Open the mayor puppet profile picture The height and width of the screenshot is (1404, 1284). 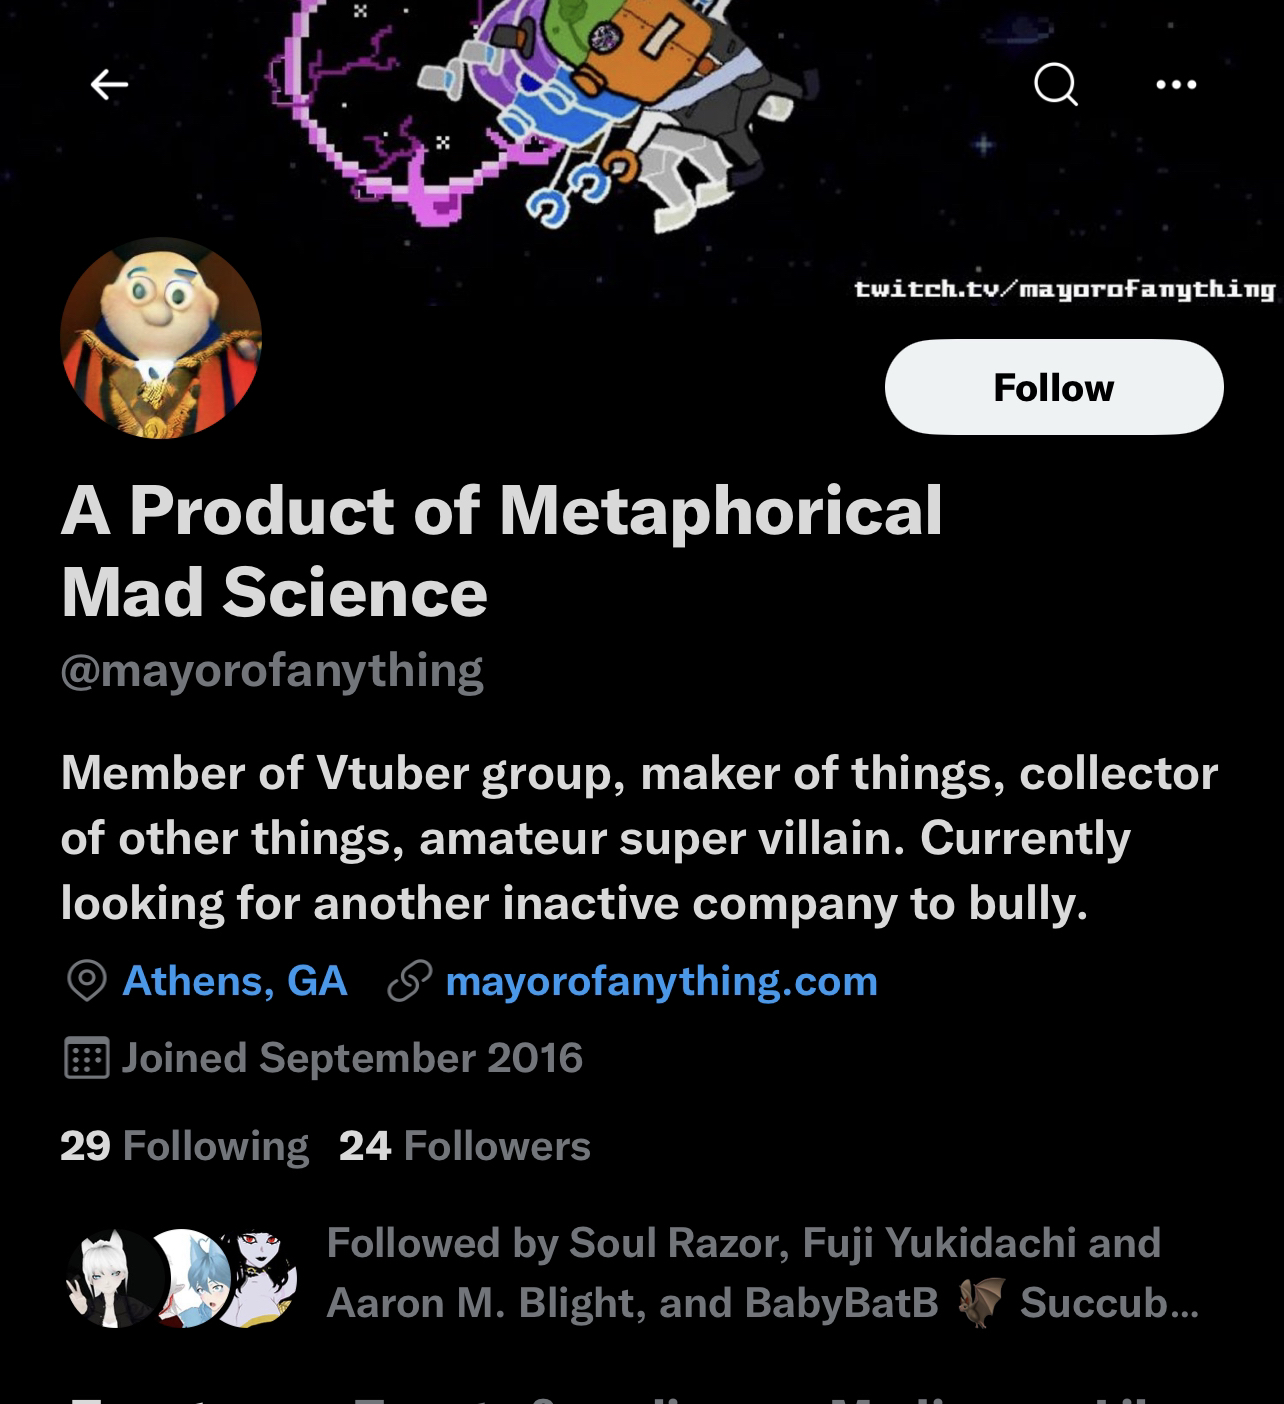coord(161,338)
